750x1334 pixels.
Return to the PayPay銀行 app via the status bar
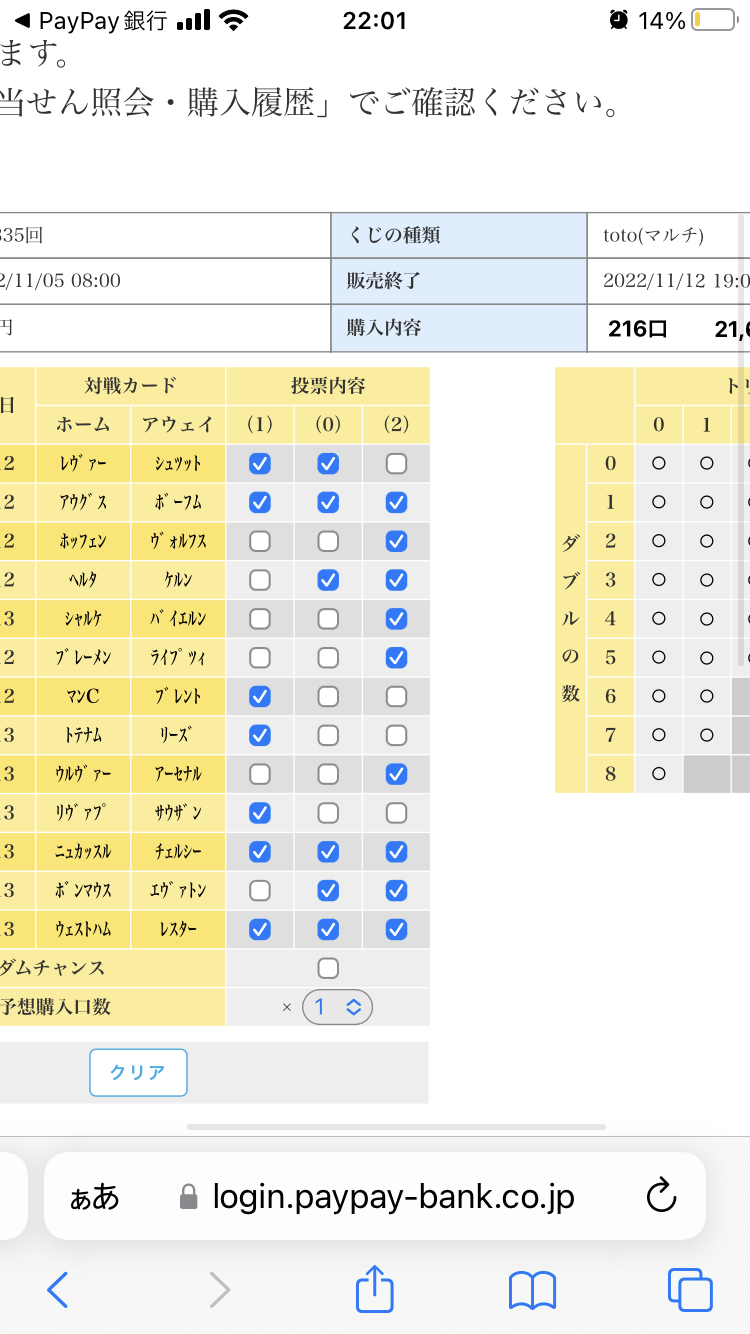point(90,20)
